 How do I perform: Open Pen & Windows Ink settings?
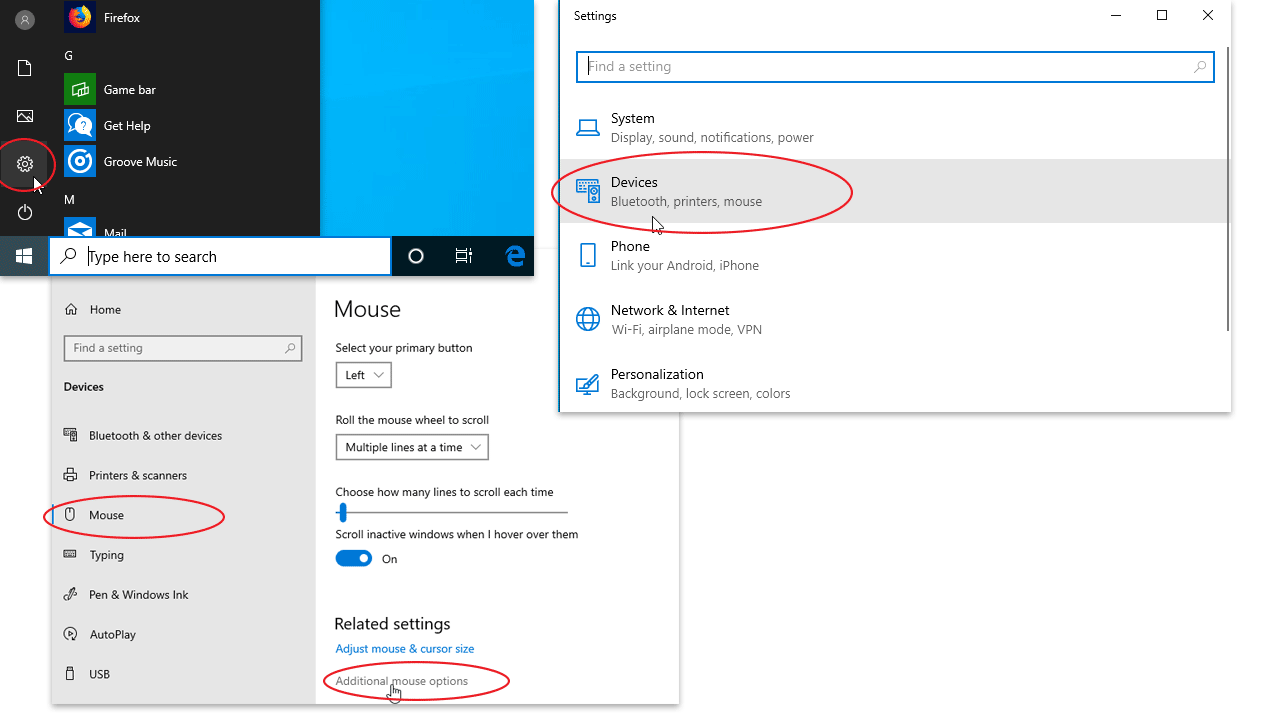(x=138, y=594)
